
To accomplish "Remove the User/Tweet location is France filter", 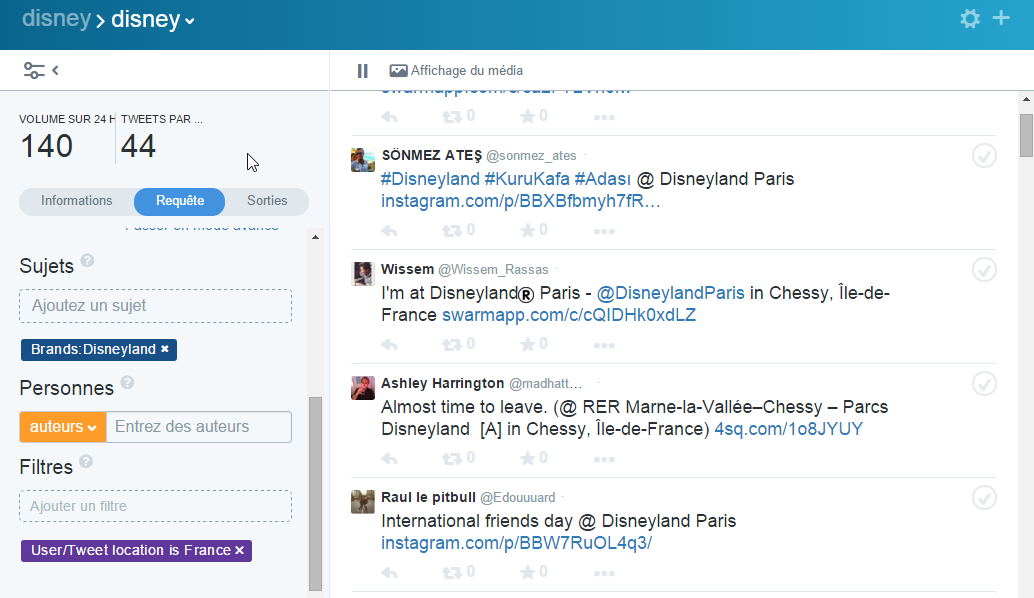I will [239, 550].
